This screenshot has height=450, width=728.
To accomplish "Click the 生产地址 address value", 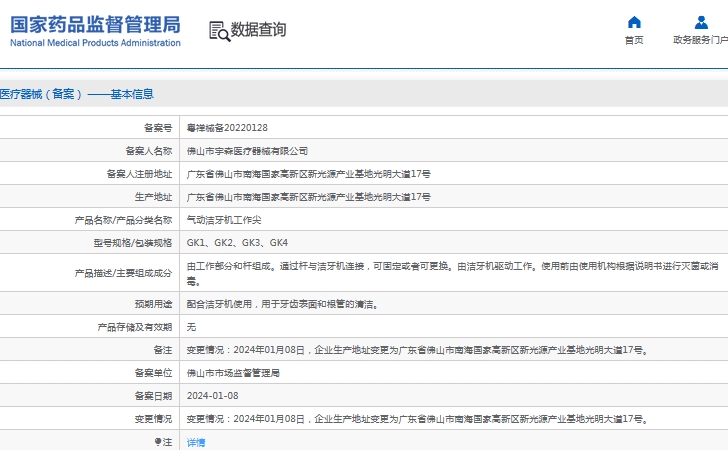I will [309, 197].
